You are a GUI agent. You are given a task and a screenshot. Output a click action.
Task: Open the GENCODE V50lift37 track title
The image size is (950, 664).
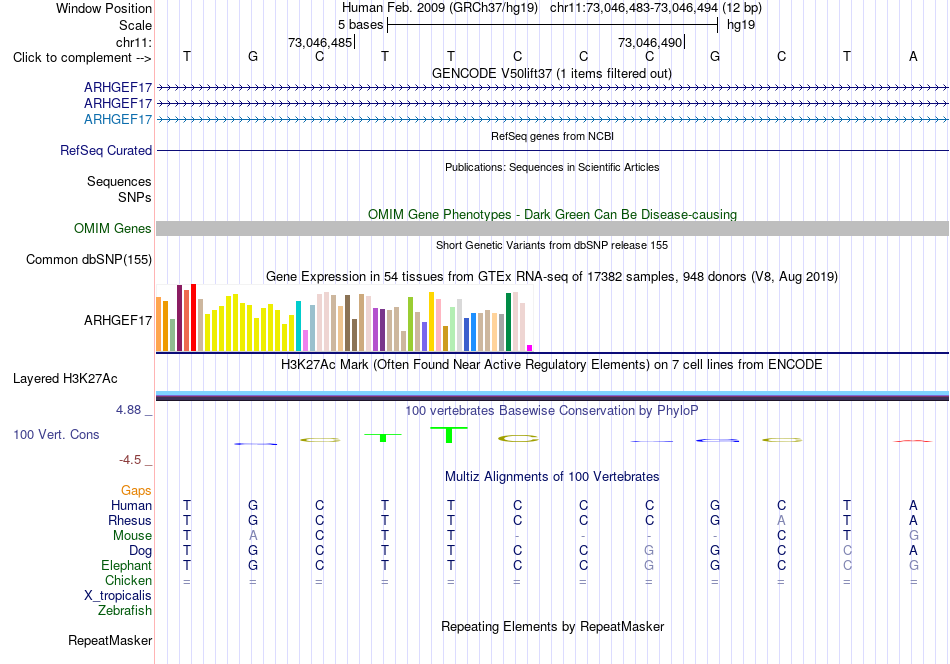[552, 73]
